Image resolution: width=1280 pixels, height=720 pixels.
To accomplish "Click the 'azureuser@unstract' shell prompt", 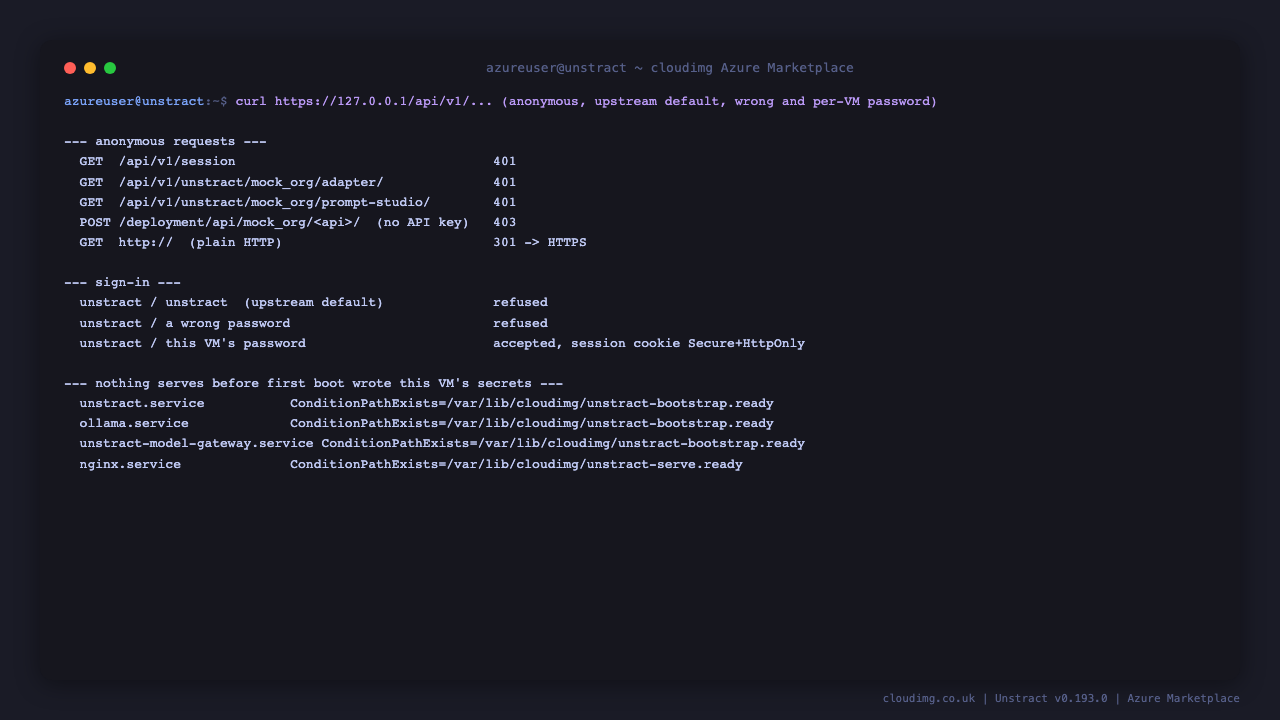I will click(x=134, y=102).
